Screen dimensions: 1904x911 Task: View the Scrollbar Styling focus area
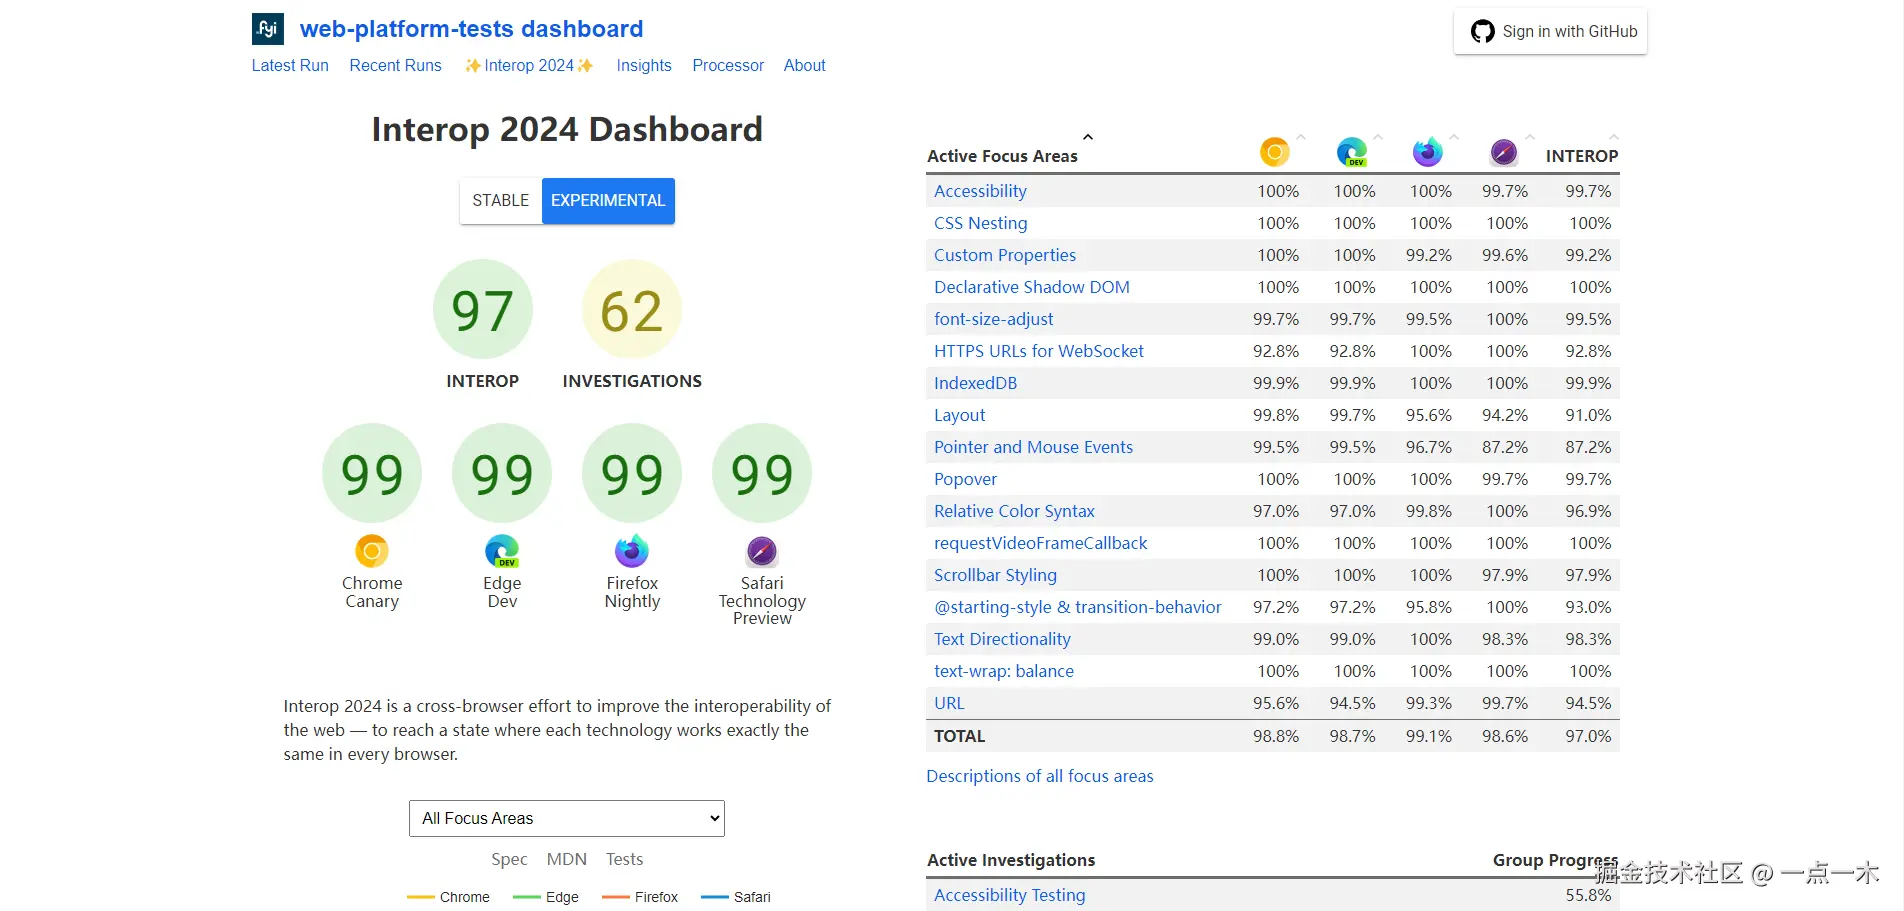tap(996, 575)
